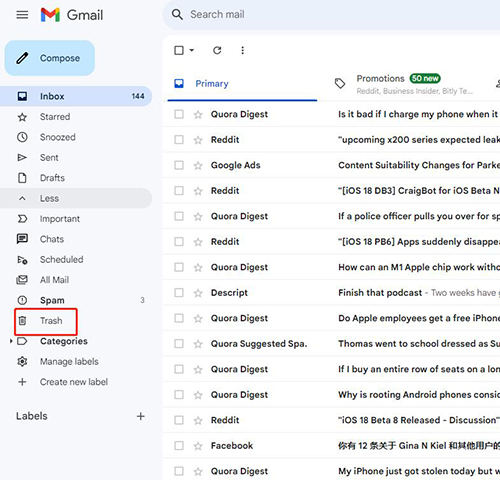This screenshot has height=480, width=500.
Task: Click the All Mail icon
Action: coord(22,280)
